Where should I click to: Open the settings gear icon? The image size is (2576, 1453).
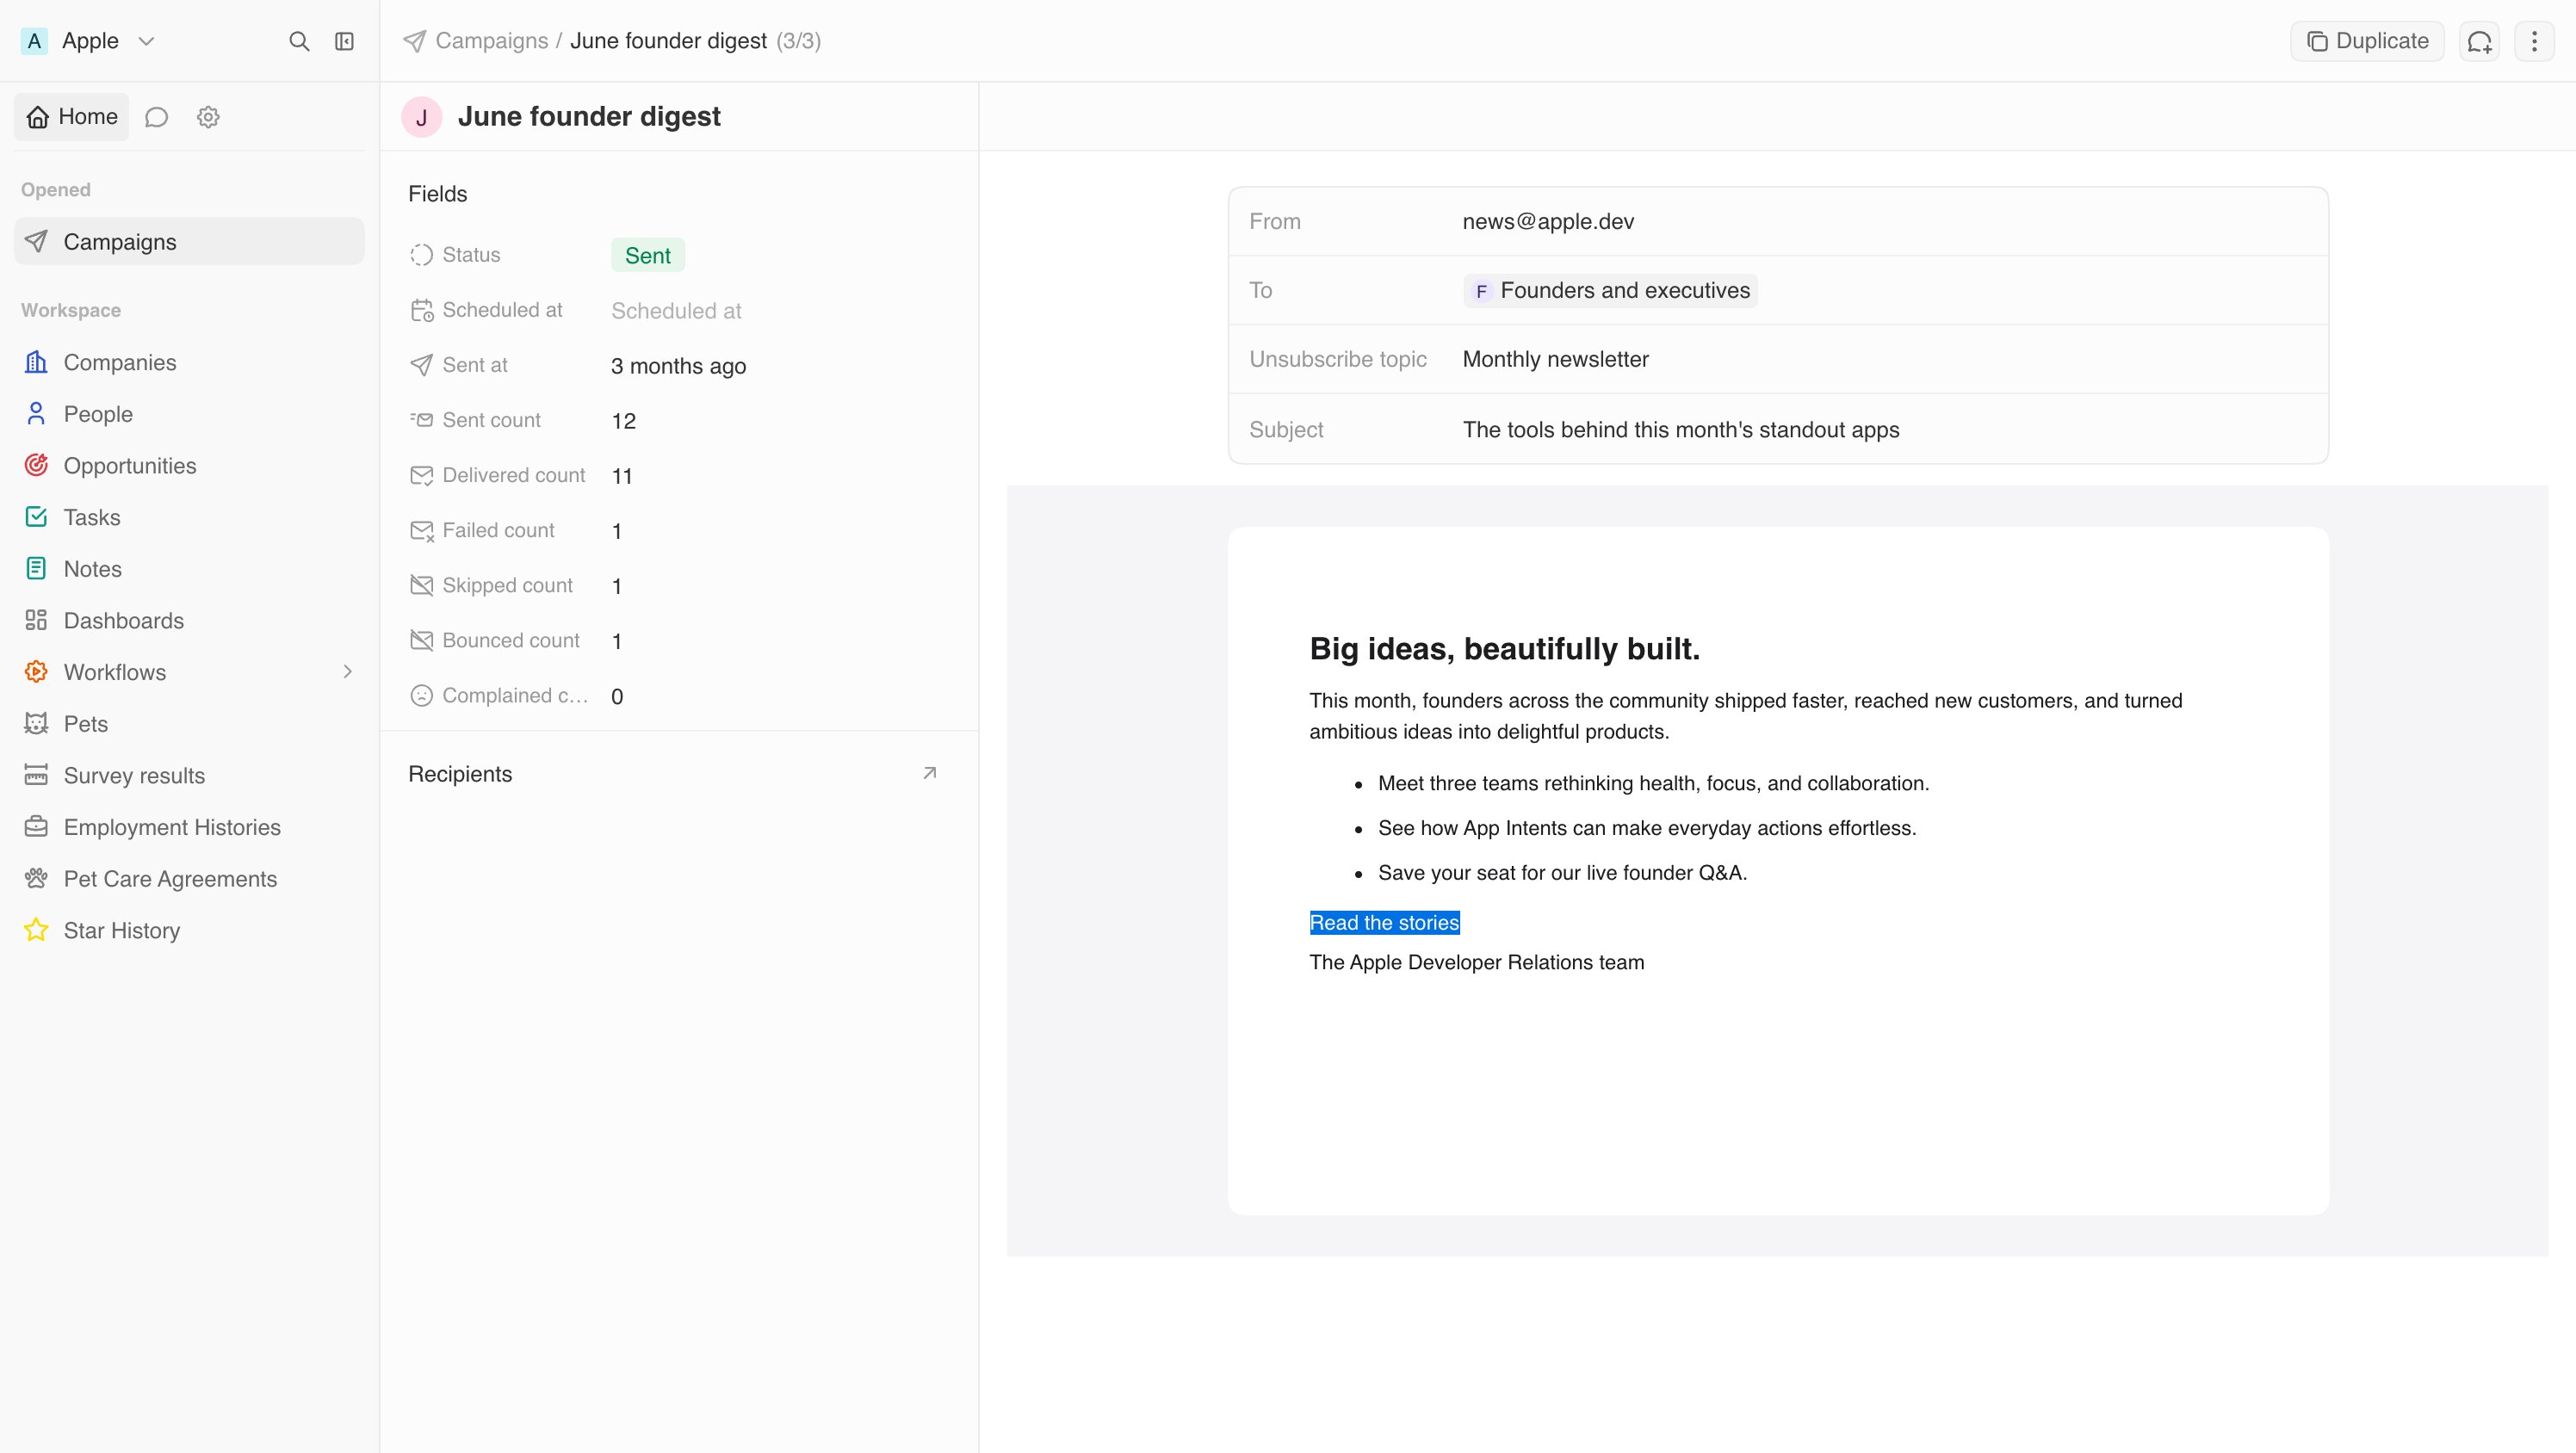[x=208, y=117]
